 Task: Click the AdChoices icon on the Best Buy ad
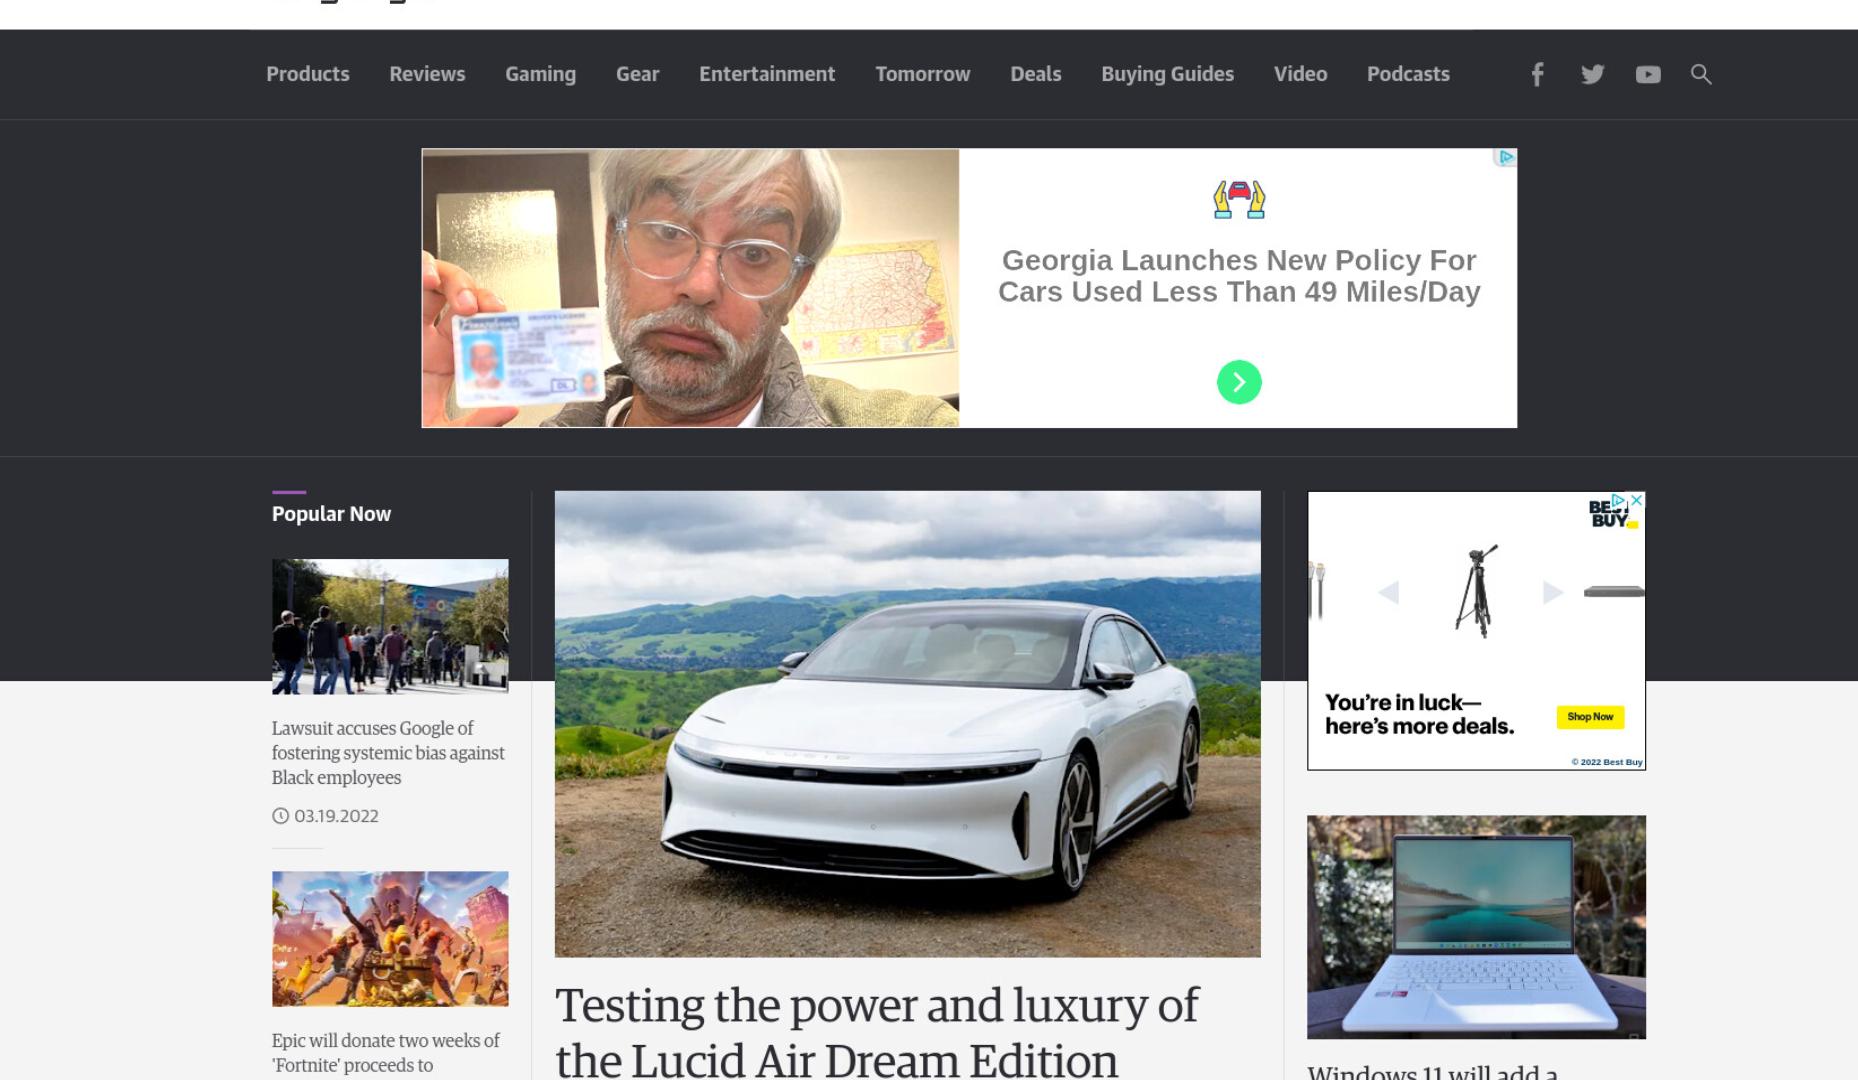tap(1620, 500)
